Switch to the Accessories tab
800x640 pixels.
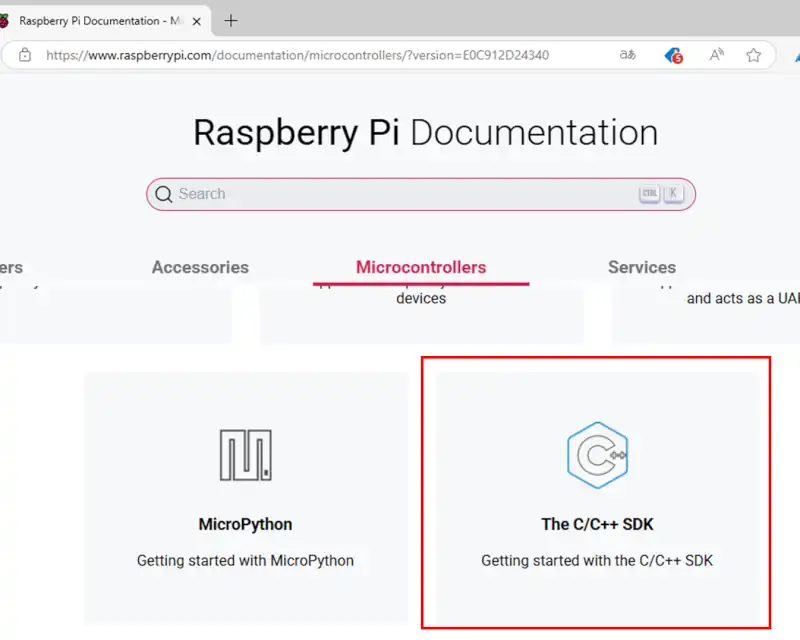tap(200, 267)
